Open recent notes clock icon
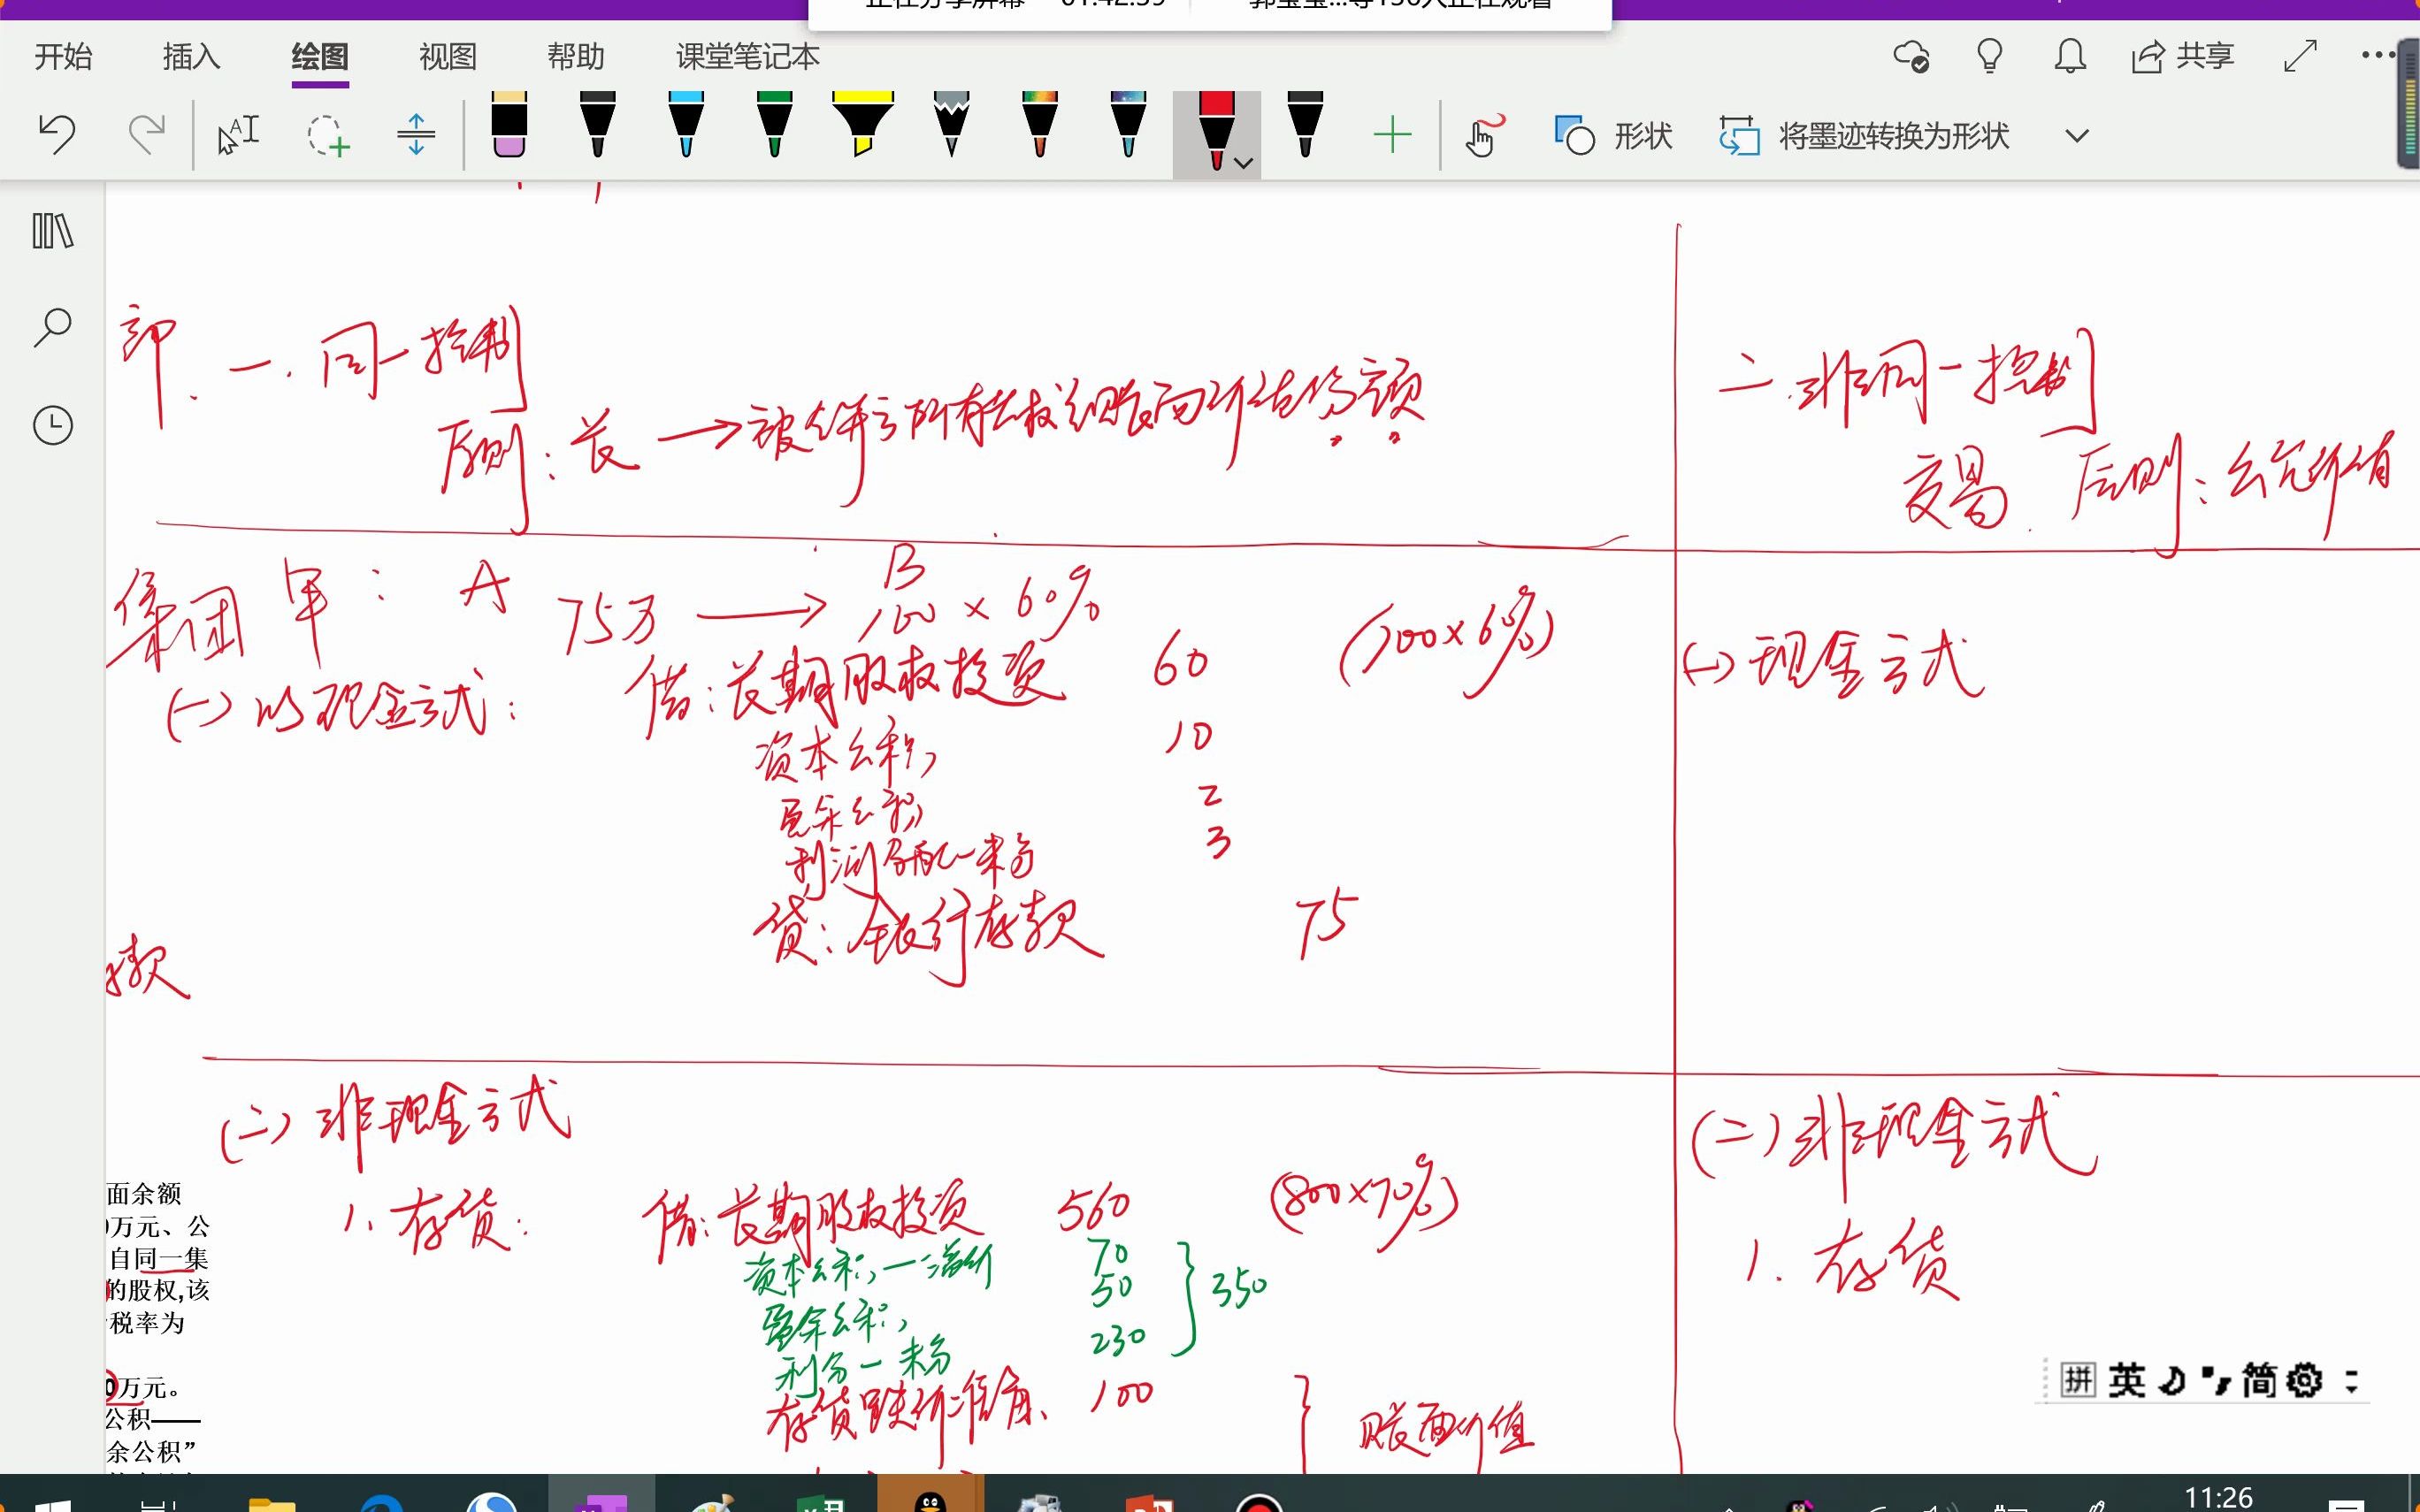The image size is (2420, 1512). pos(52,425)
